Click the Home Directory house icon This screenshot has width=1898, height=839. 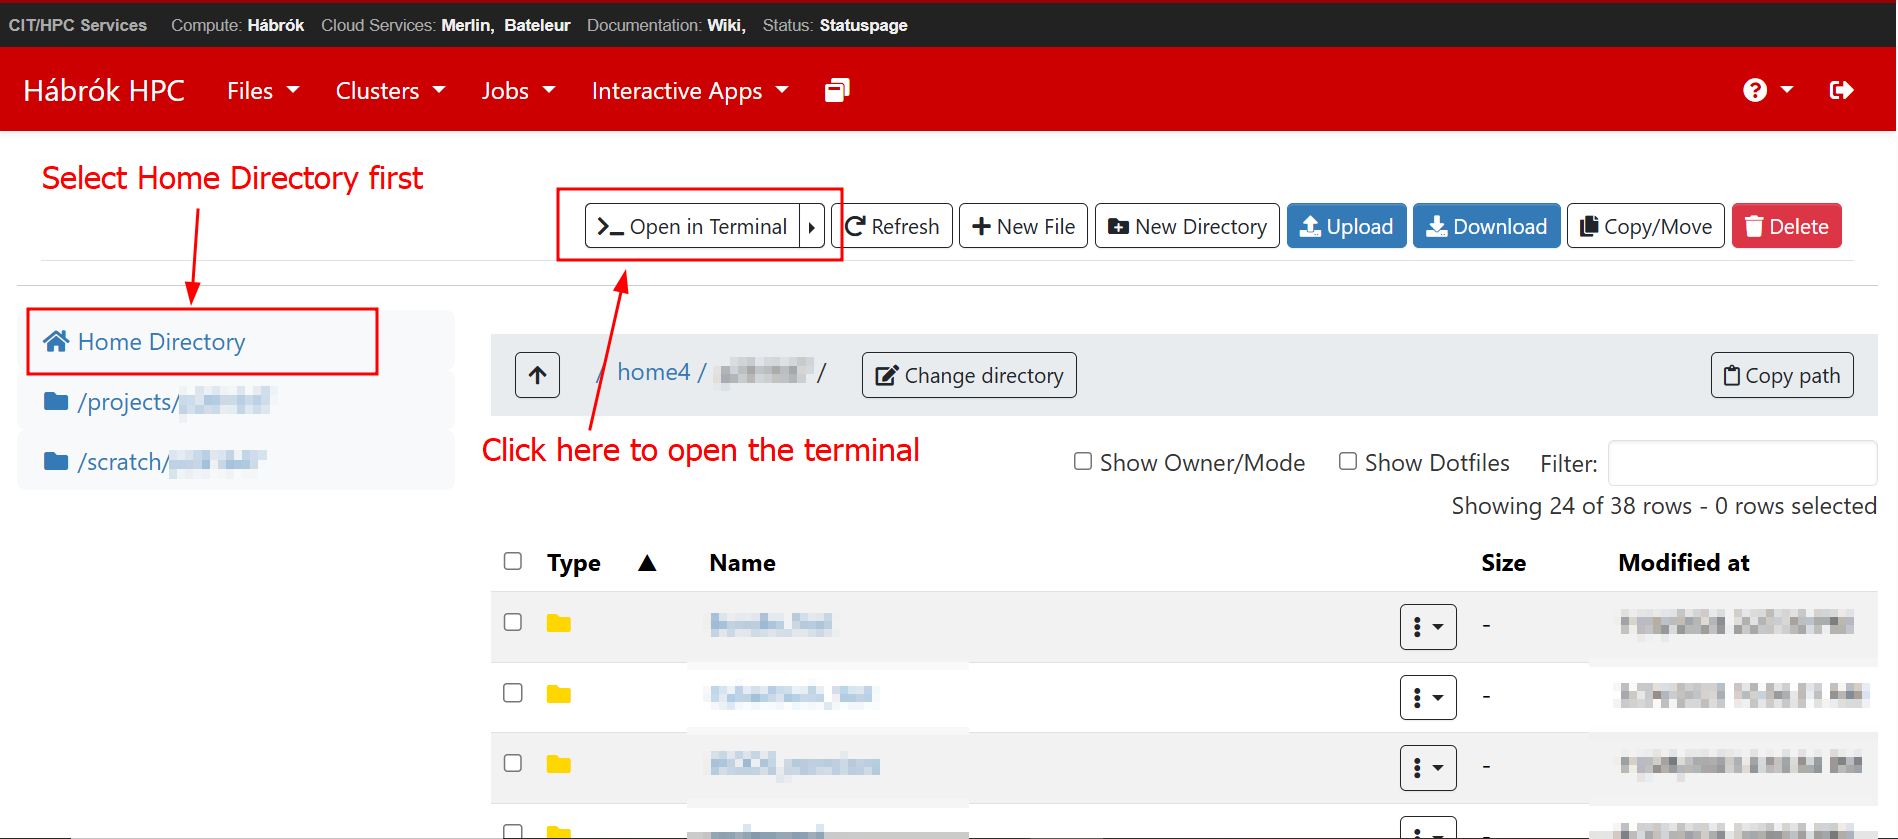pos(56,341)
